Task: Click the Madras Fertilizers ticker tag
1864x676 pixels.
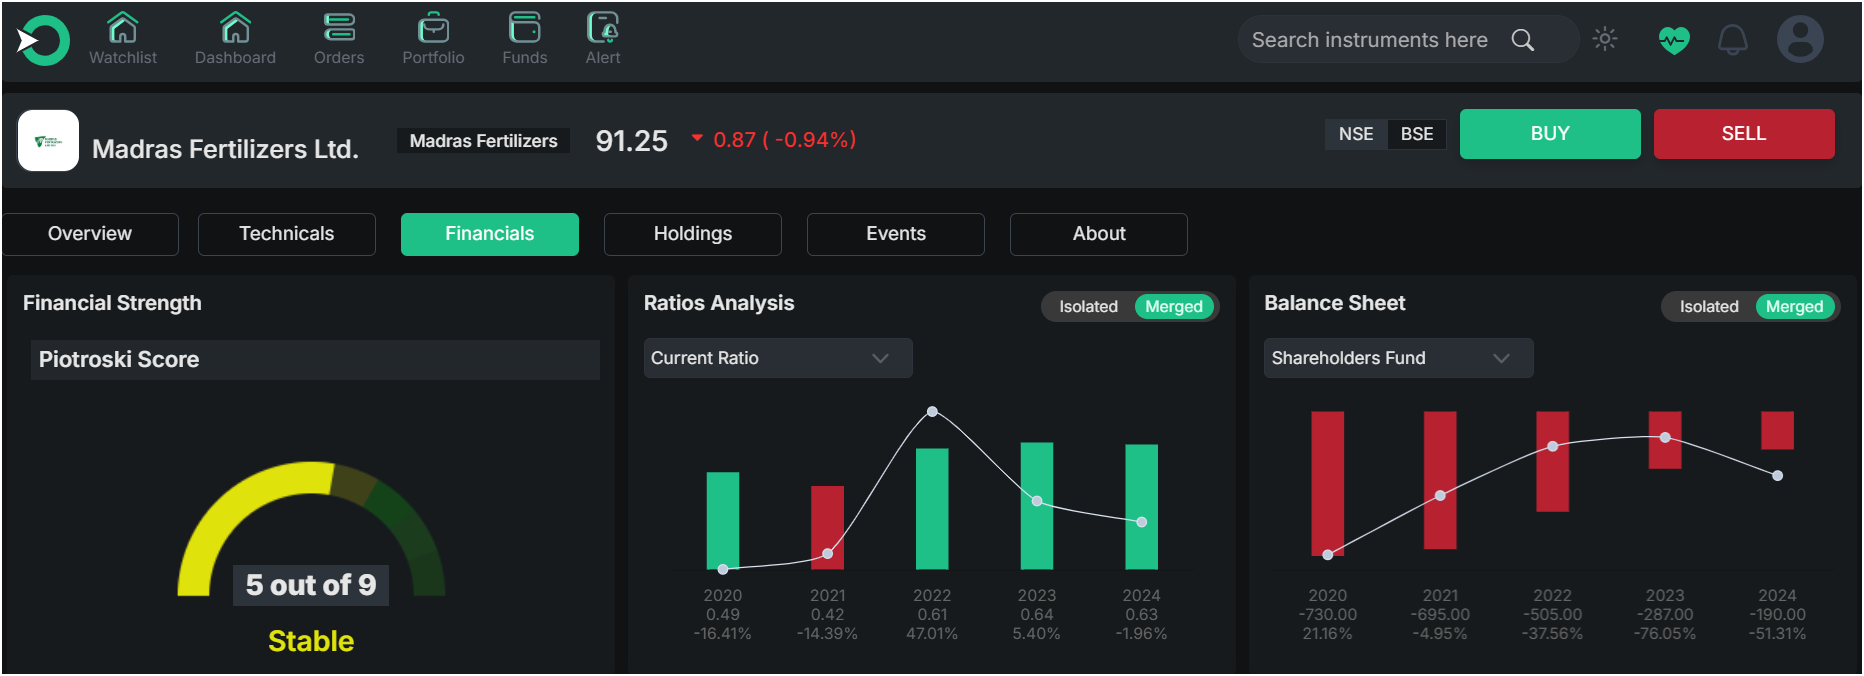Action: coord(484,141)
